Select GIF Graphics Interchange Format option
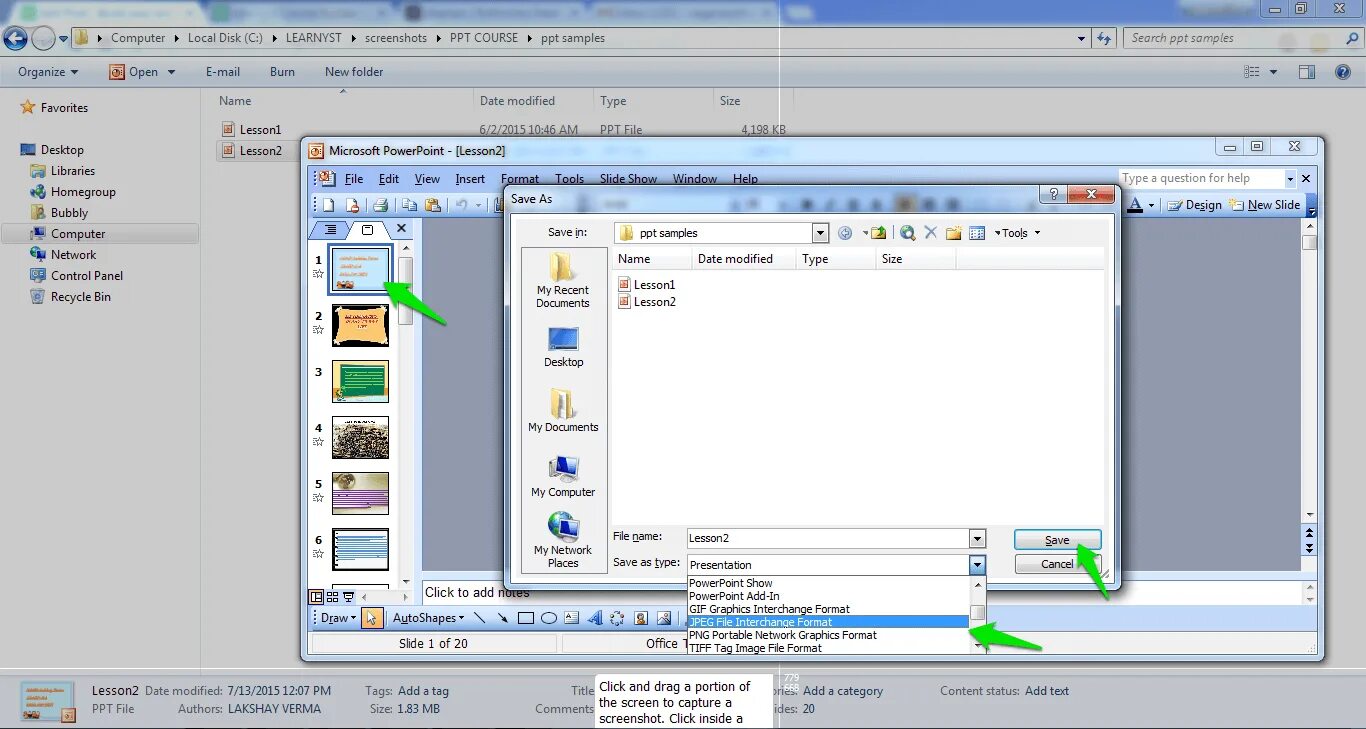Screen dimensions: 1366x729 [x=828, y=609]
